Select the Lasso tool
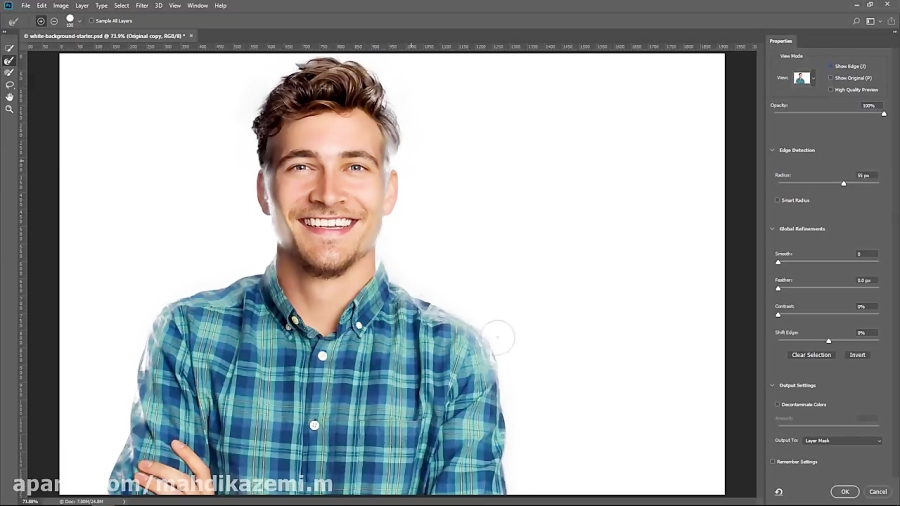The width and height of the screenshot is (900, 506). pos(9,85)
